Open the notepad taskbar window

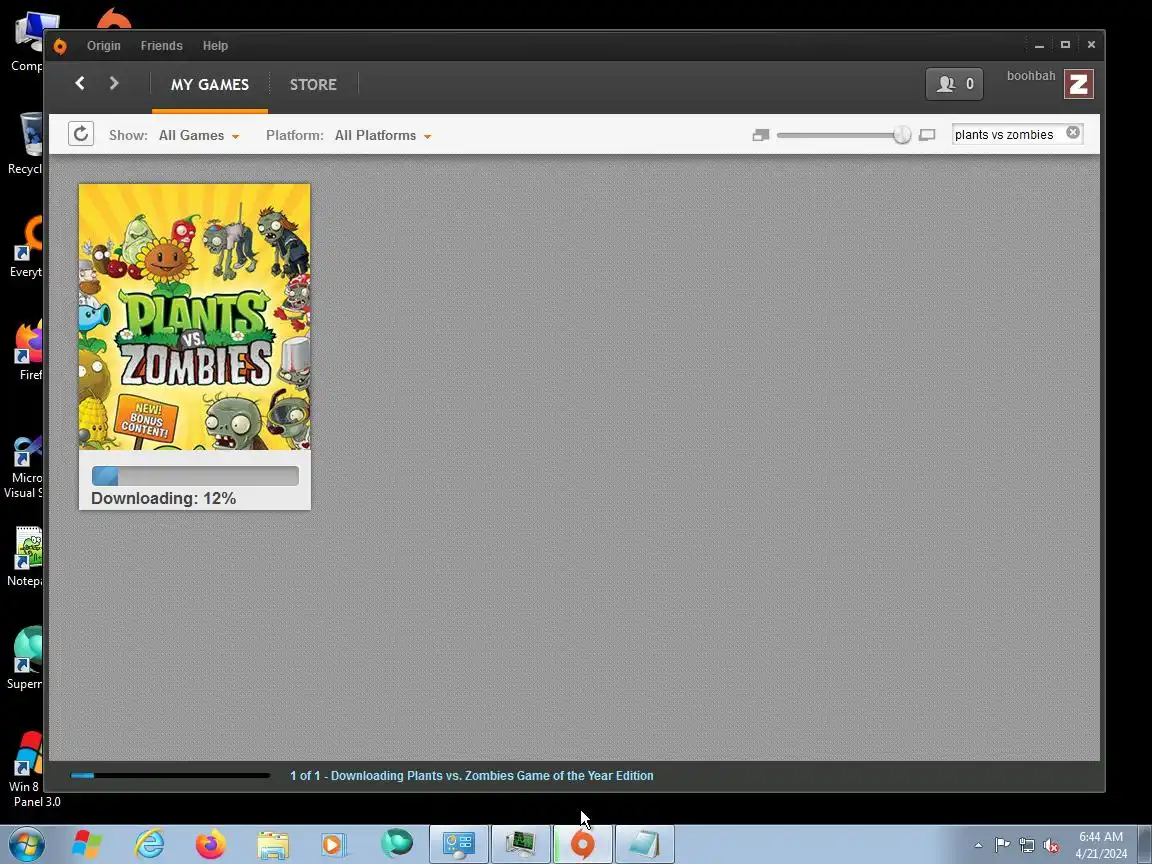pyautogui.click(x=644, y=844)
